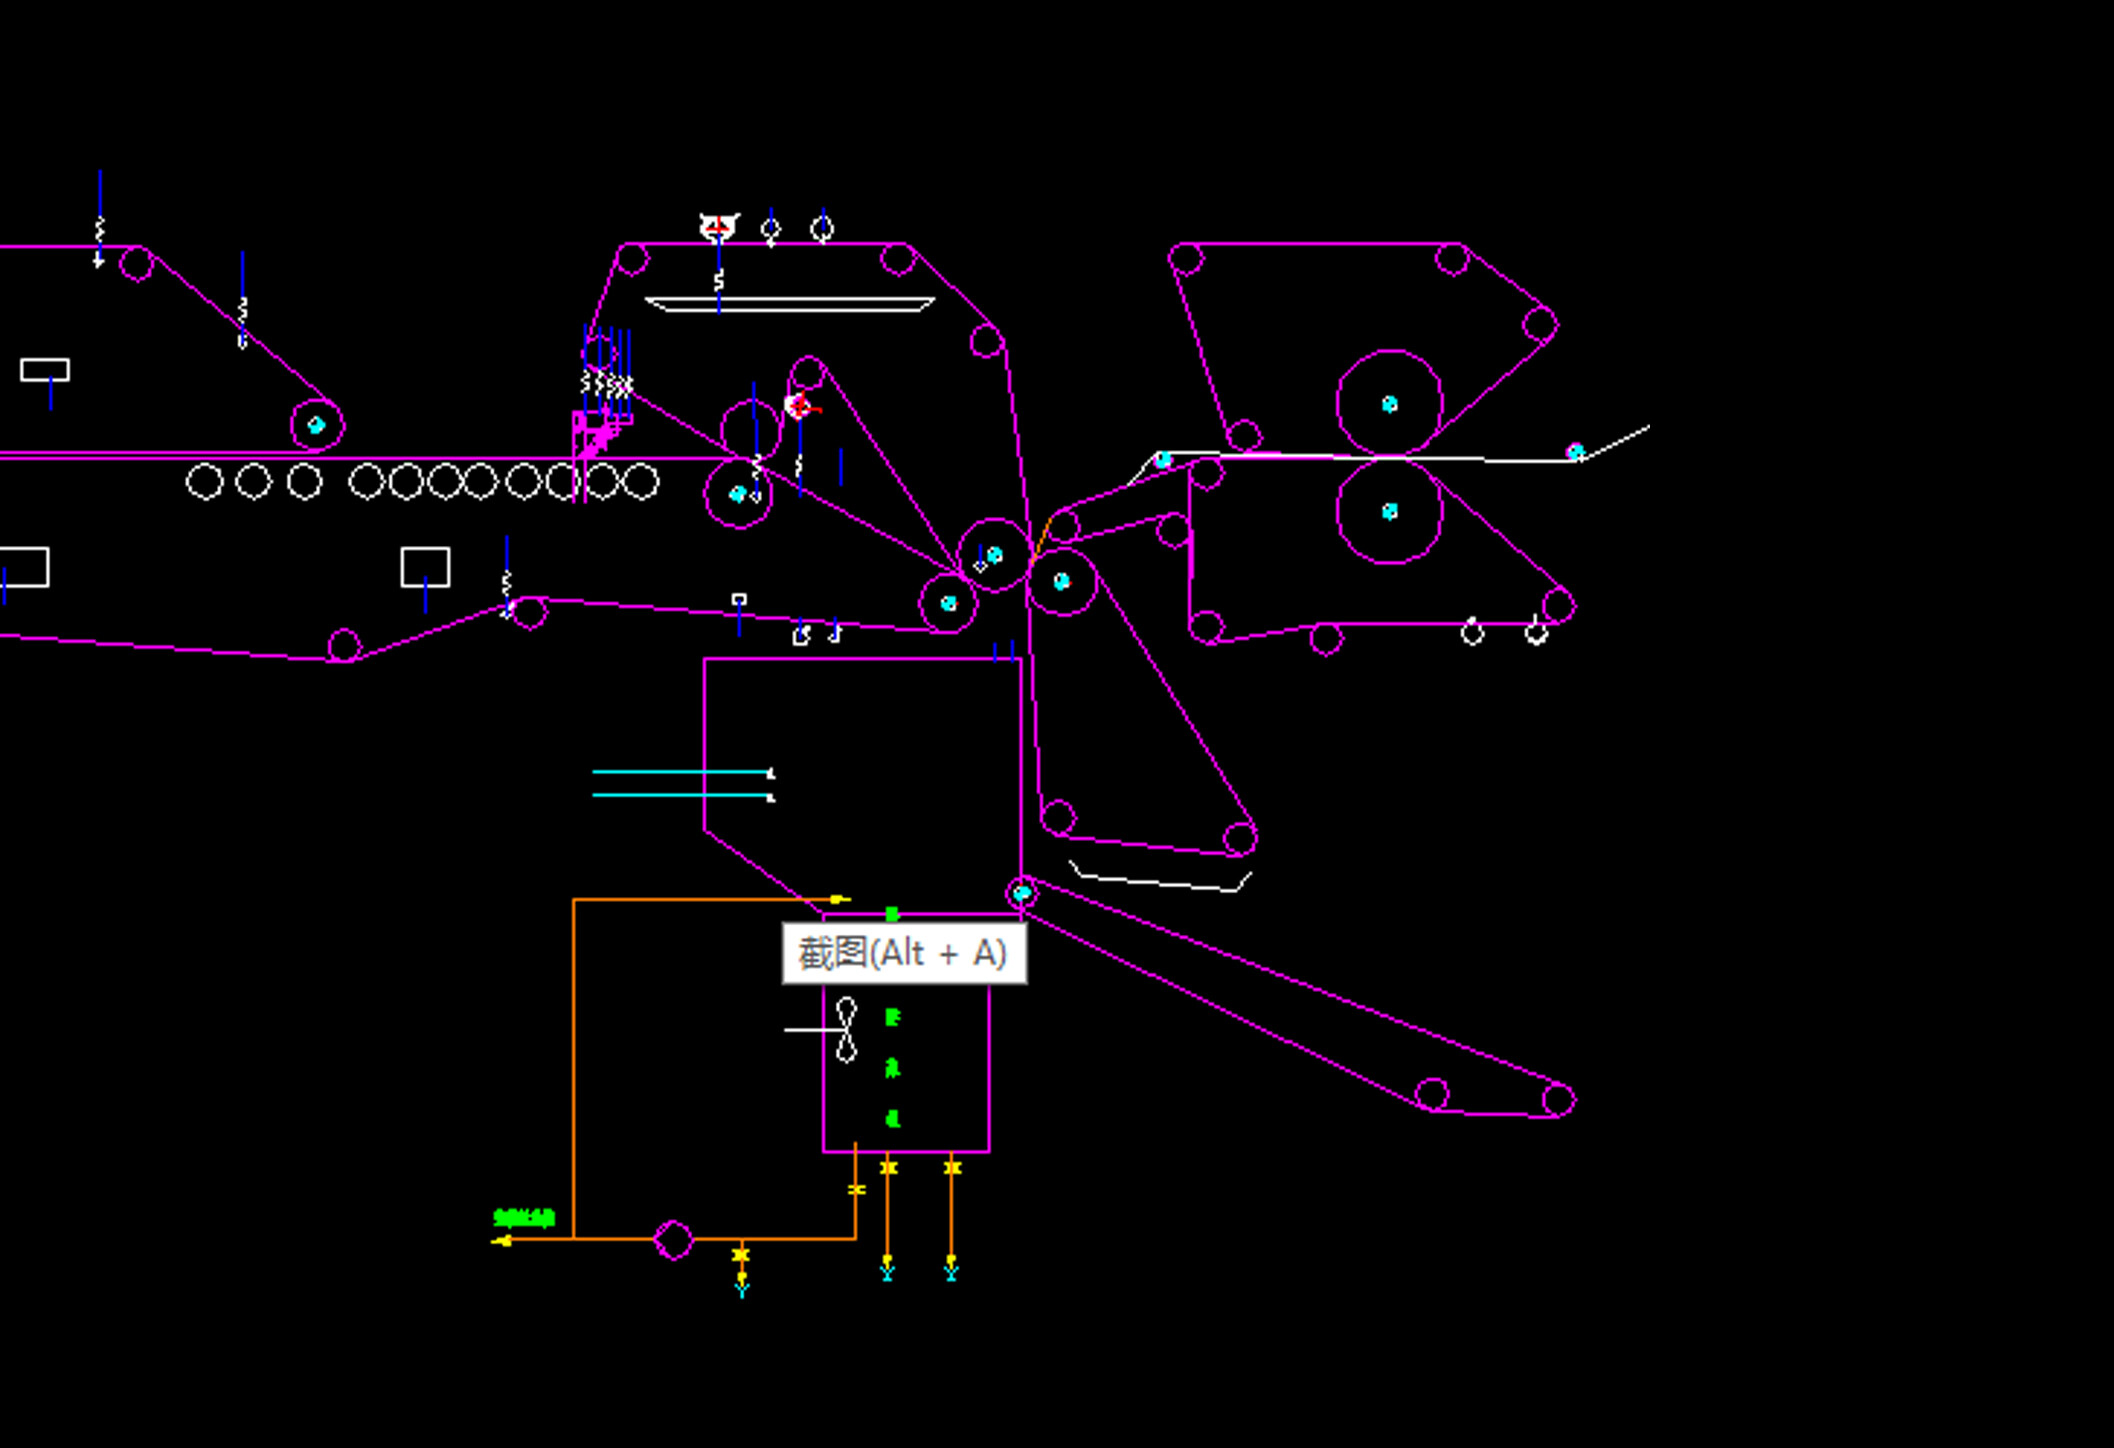Click the bottom-right magenta roller circle
This screenshot has height=1448, width=2114.
pos(1558,1100)
